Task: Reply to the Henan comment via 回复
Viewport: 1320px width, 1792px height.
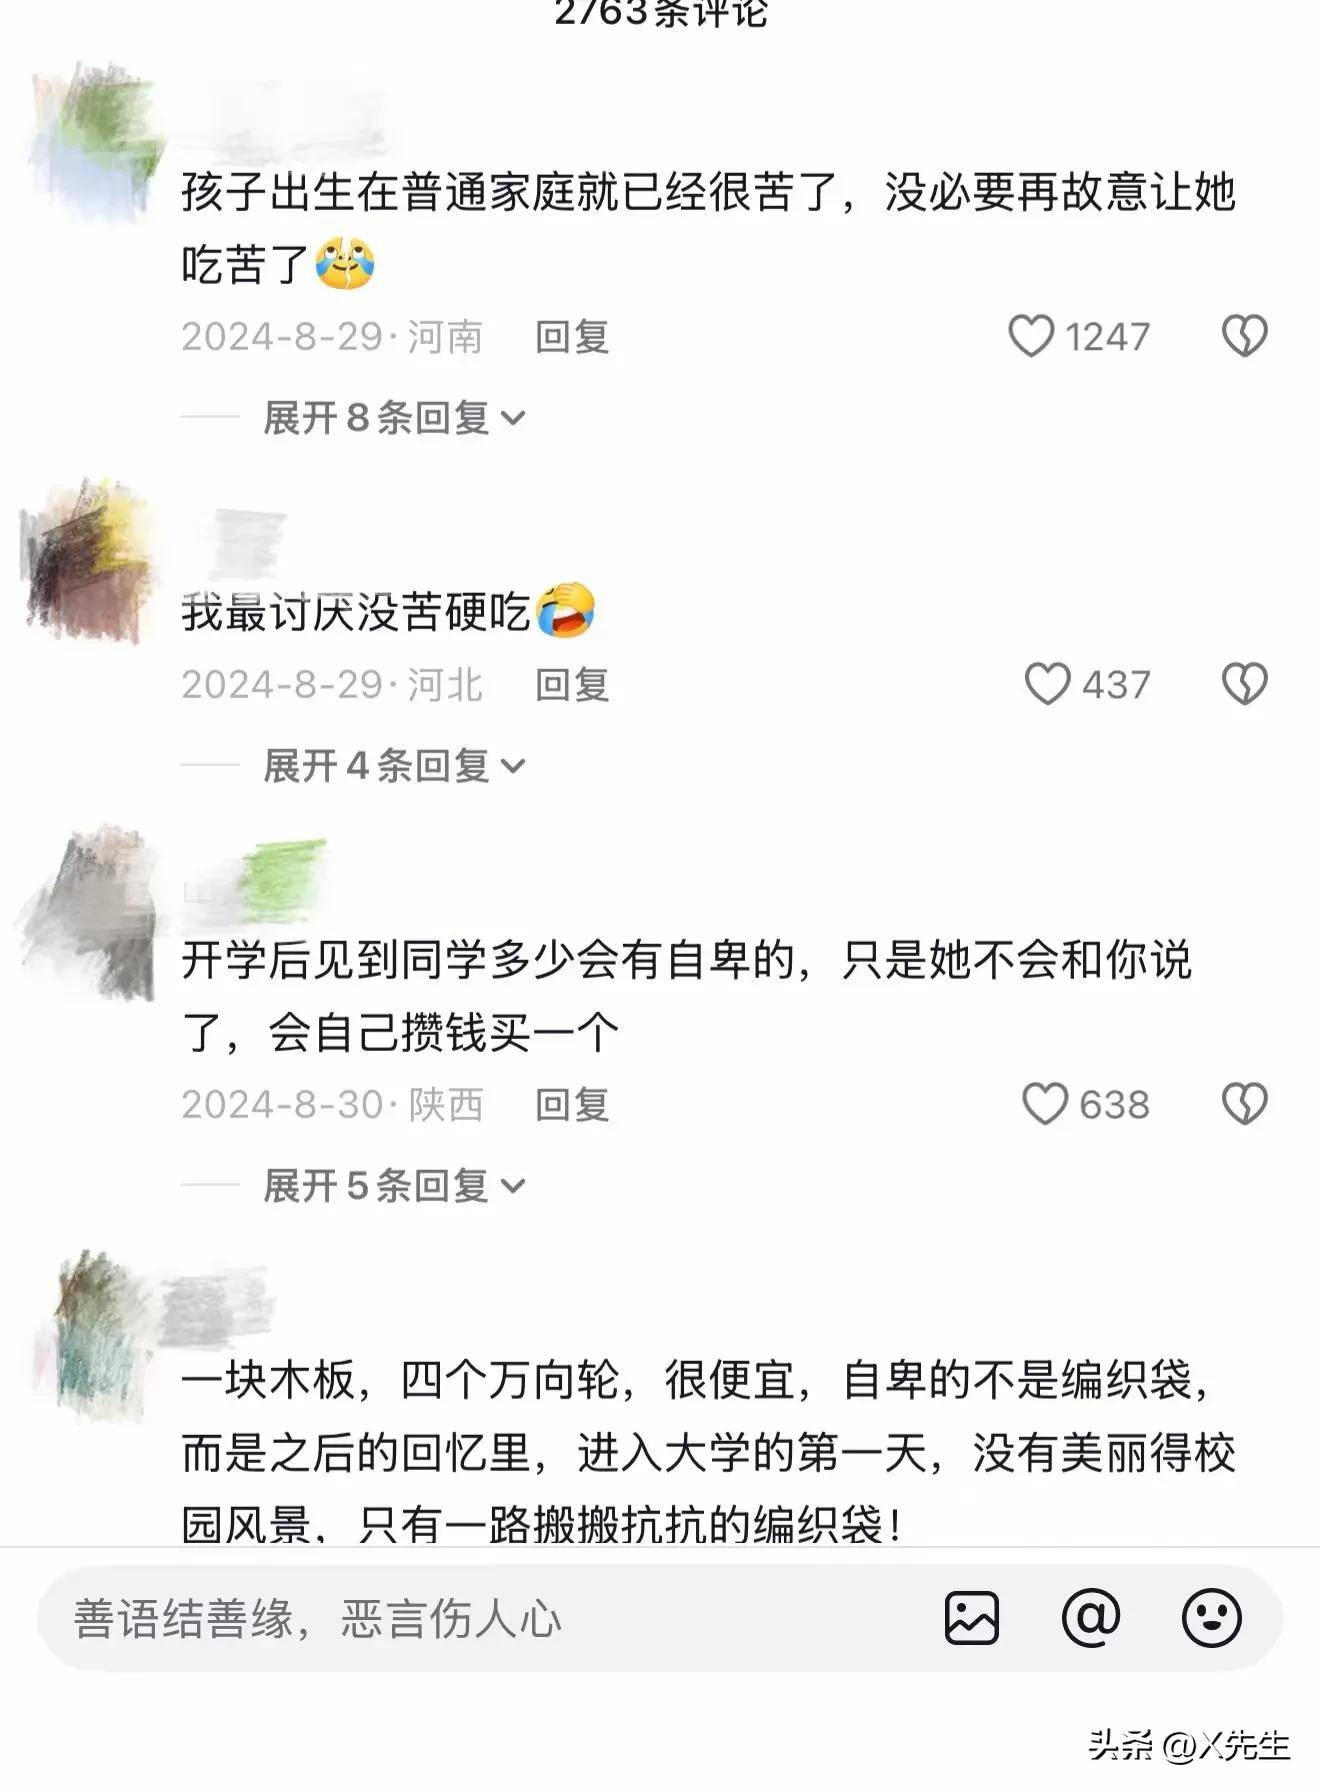Action: tap(572, 336)
